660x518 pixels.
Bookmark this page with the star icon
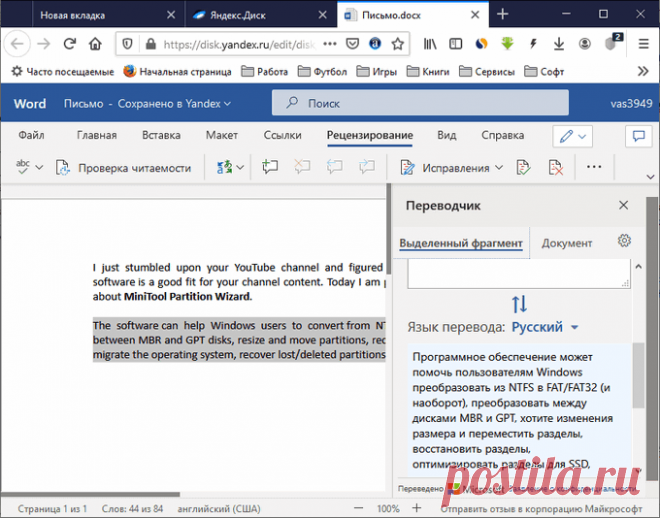[398, 44]
